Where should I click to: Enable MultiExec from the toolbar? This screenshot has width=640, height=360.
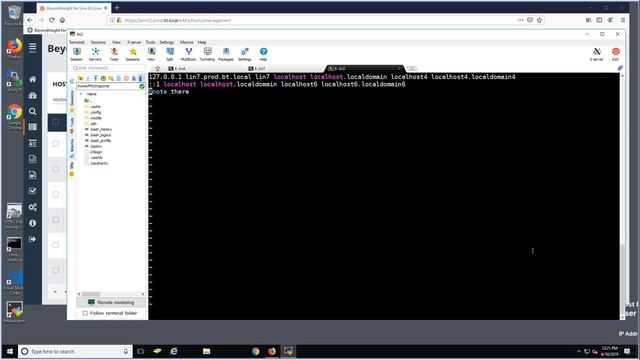[189, 53]
